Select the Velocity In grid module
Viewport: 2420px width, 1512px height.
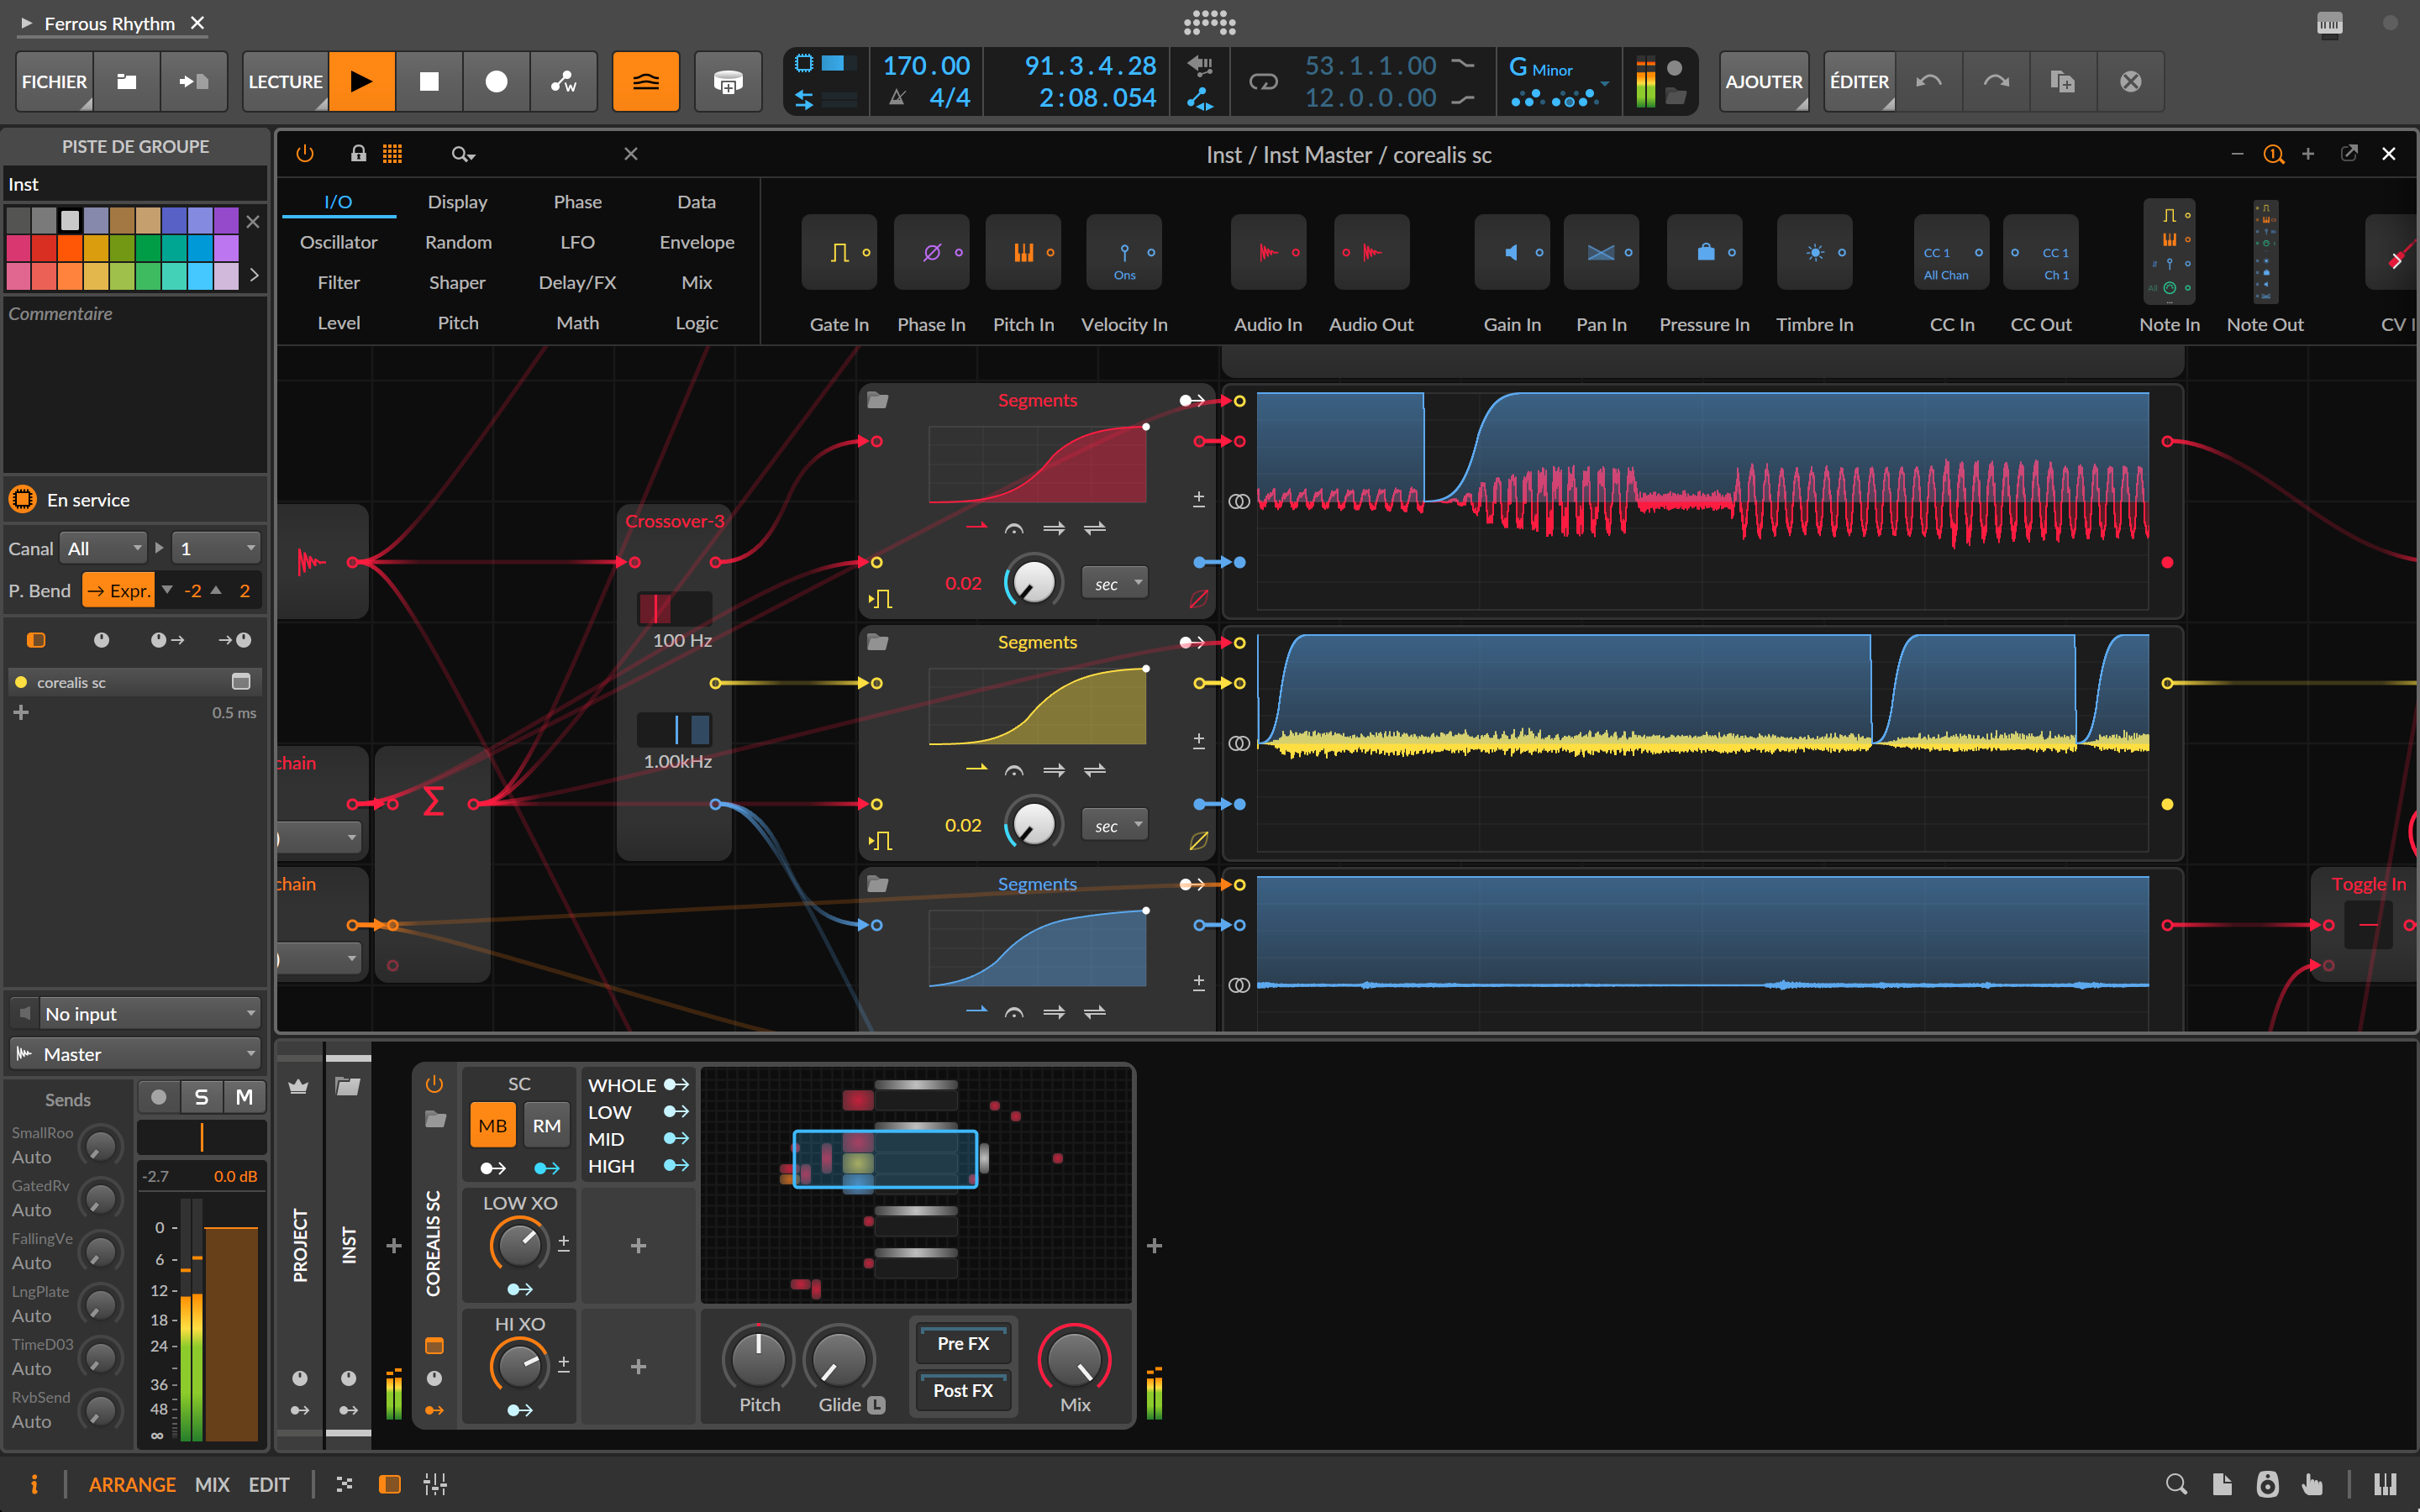1123,252
